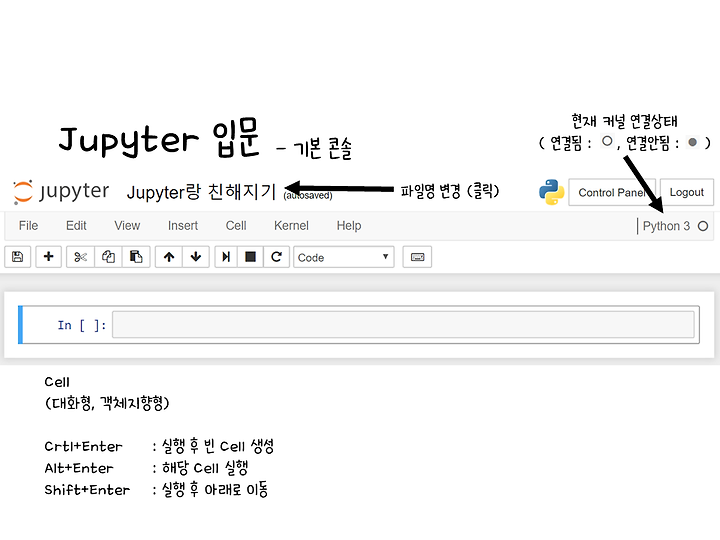Click the Python 3 kernel name
This screenshot has width=720, height=540.
click(666, 226)
